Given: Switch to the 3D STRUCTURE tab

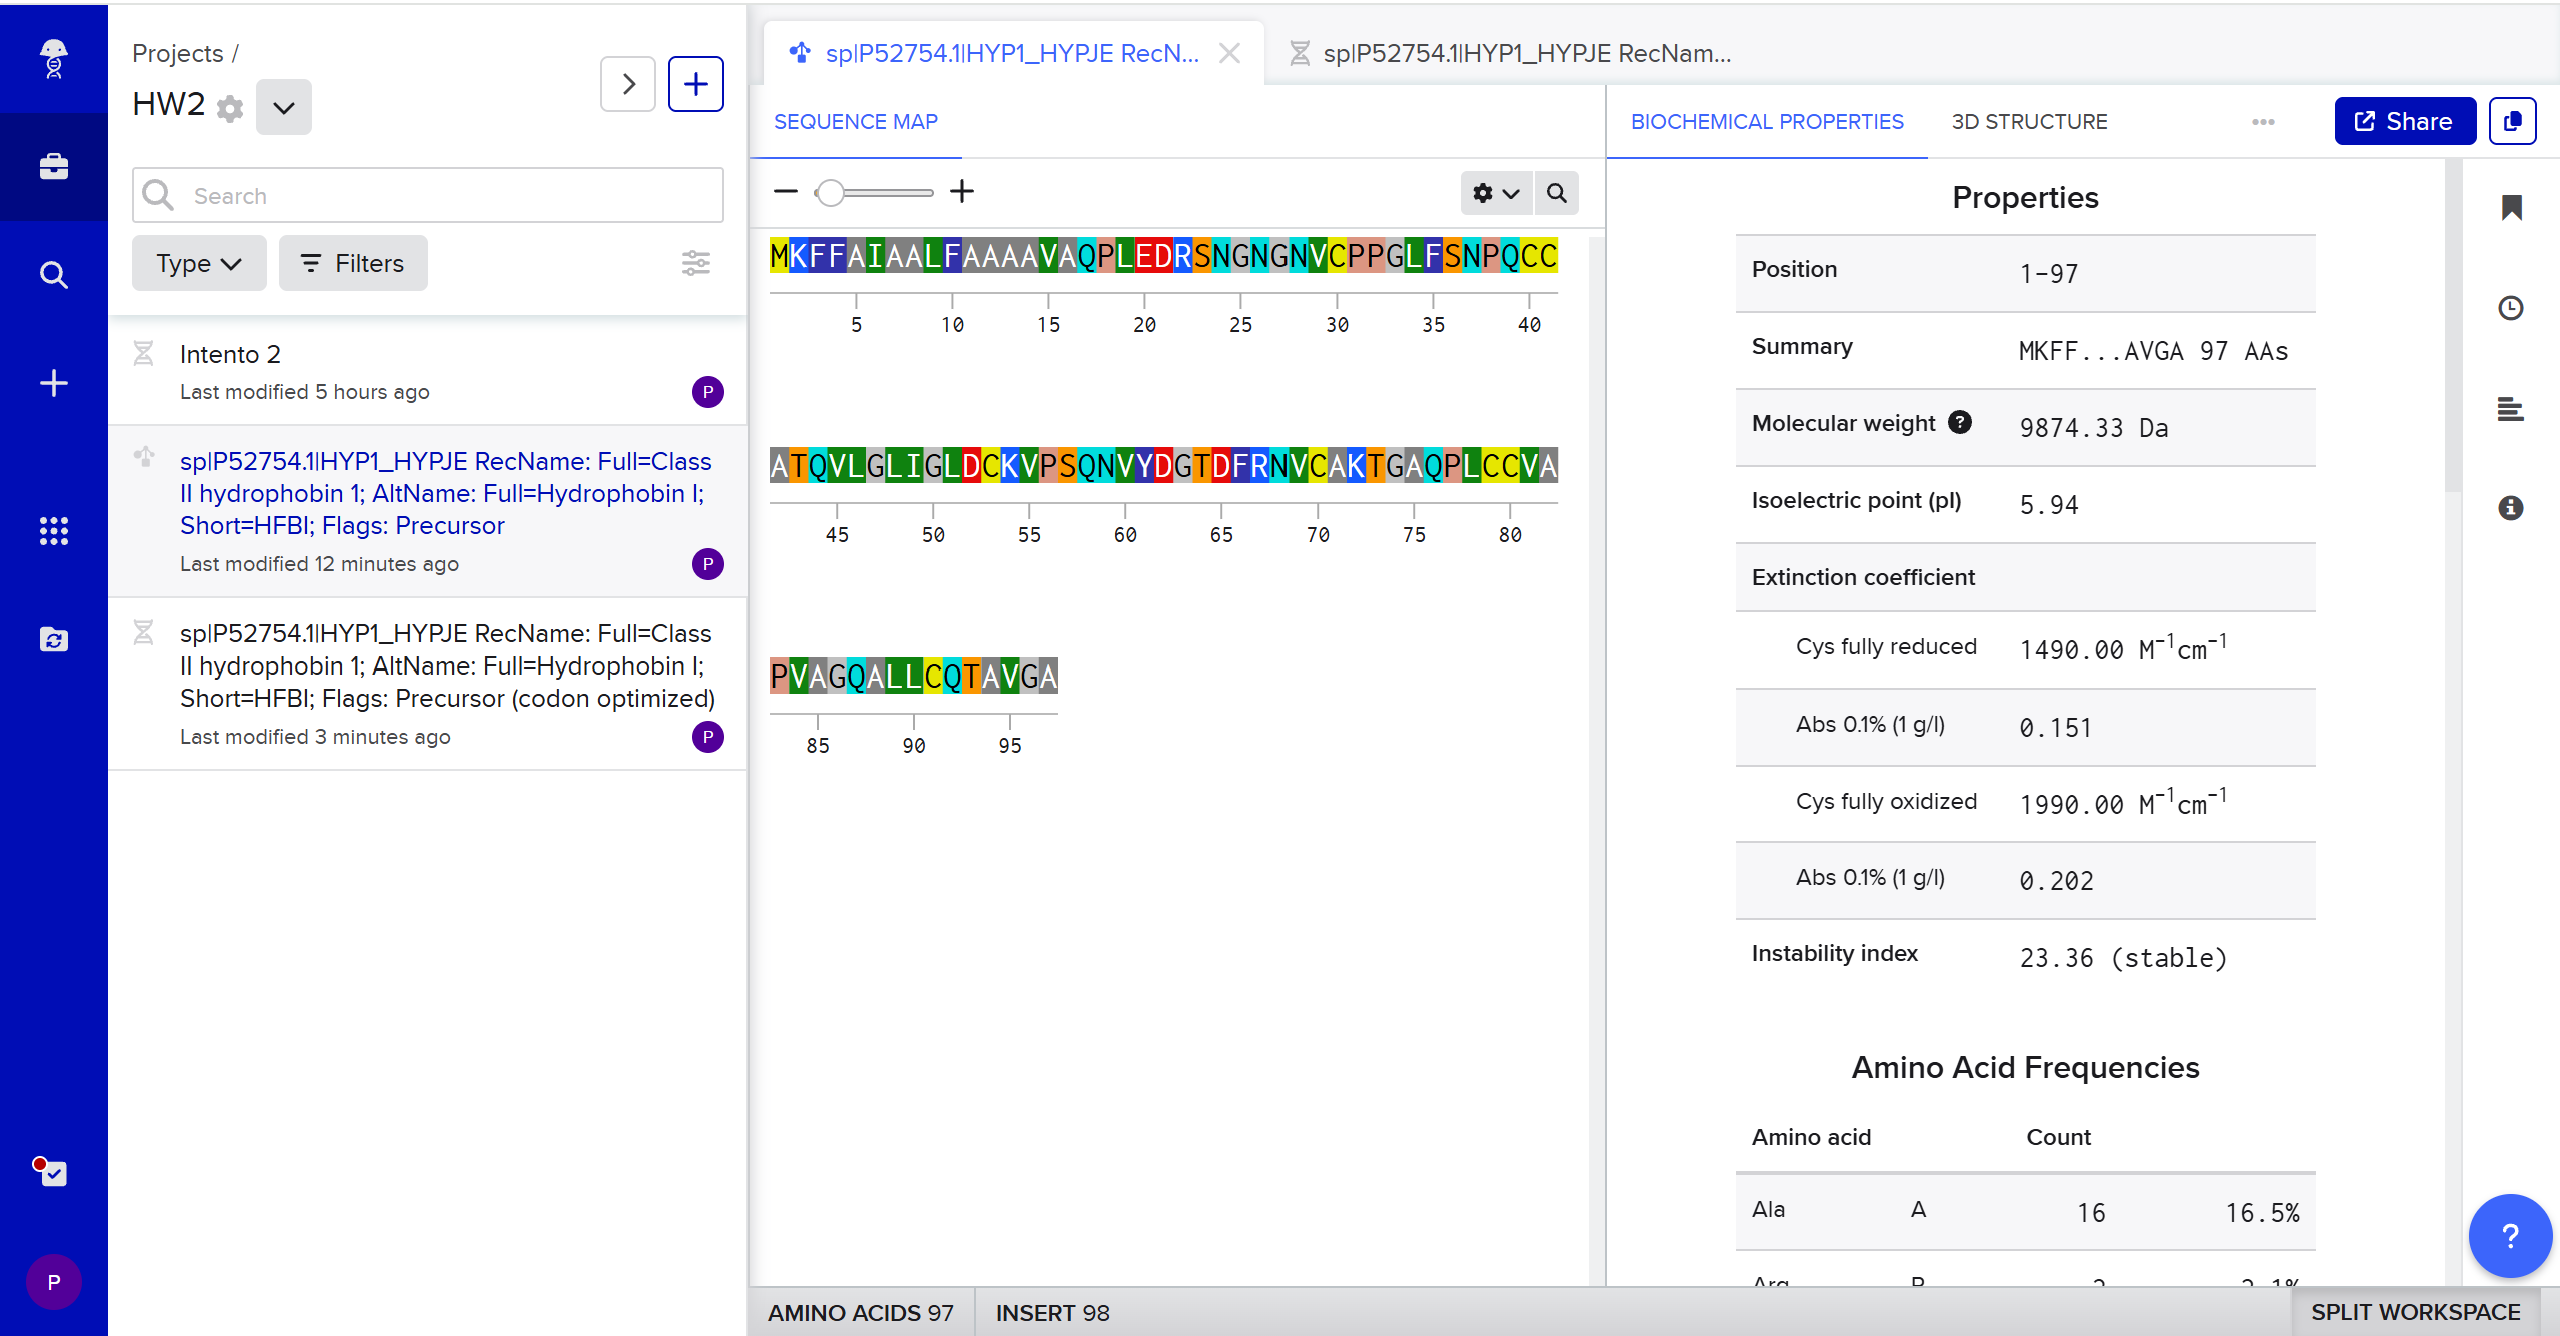Looking at the screenshot, I should click(2029, 122).
